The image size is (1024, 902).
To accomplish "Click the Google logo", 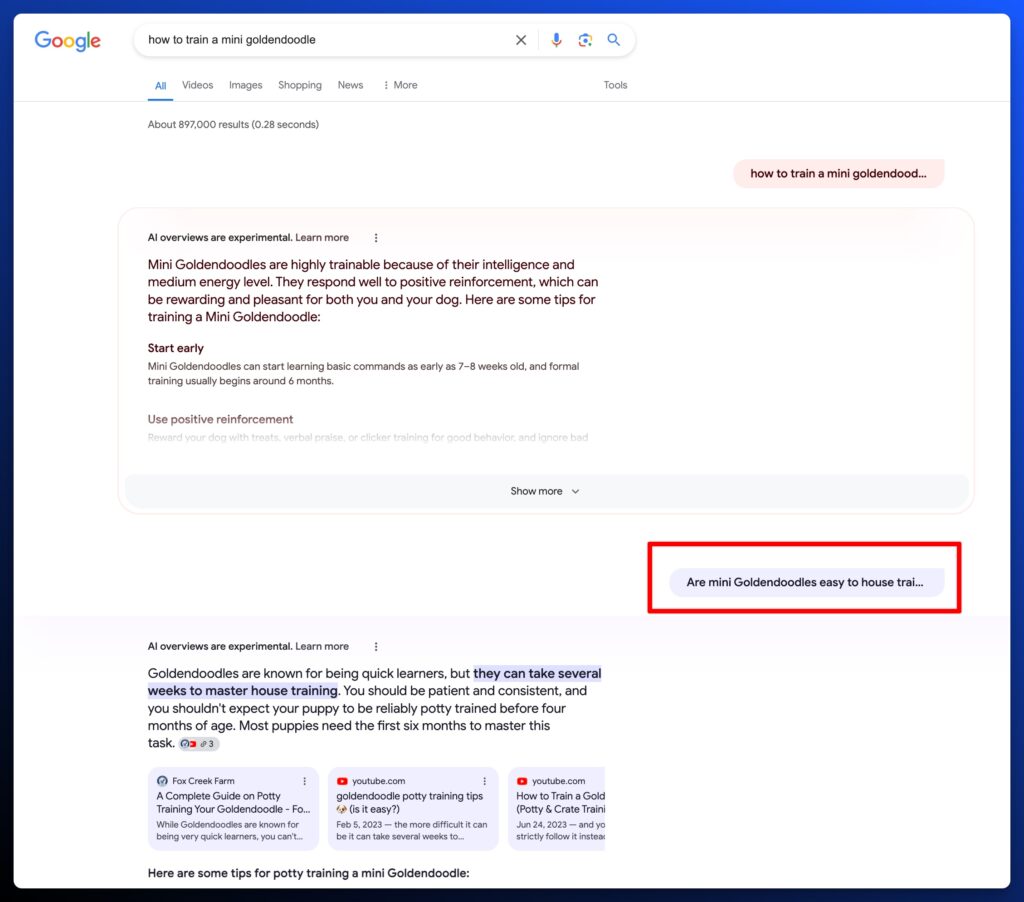I will coord(67,41).
